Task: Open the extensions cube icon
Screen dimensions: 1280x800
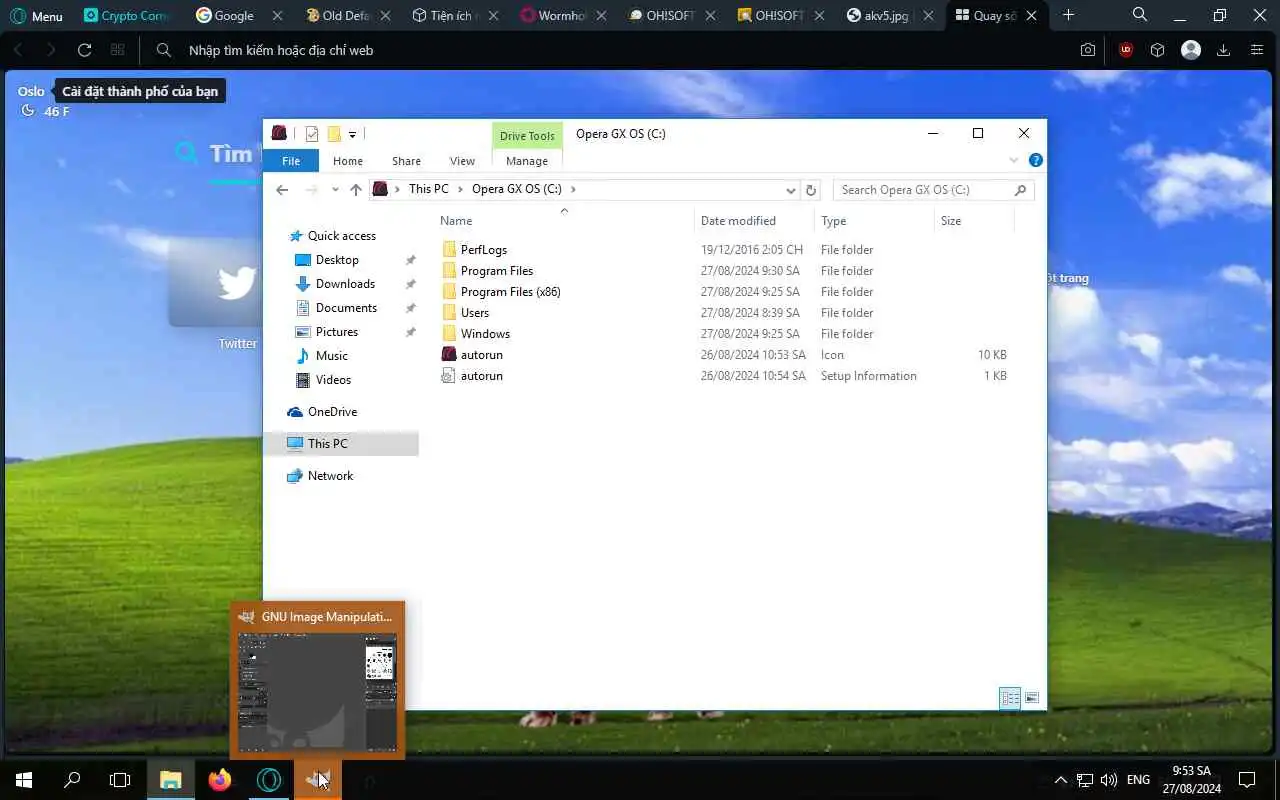Action: click(x=1157, y=50)
